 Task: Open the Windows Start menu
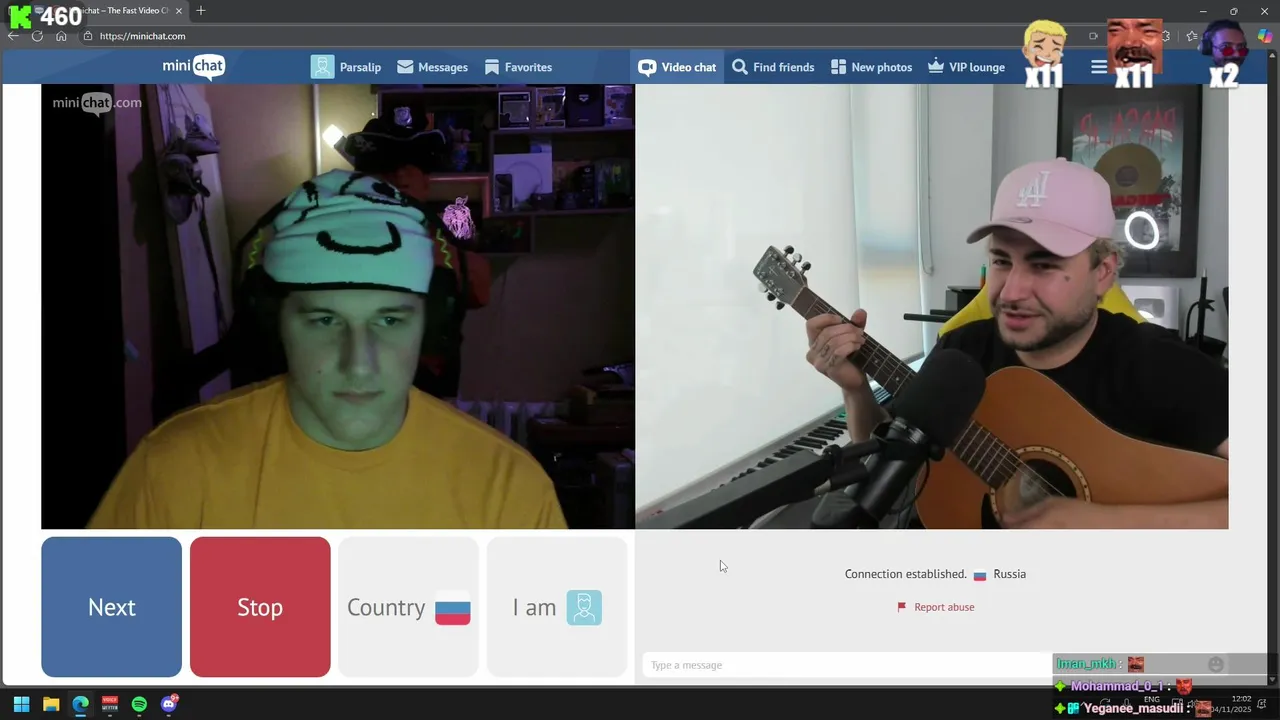coord(21,704)
